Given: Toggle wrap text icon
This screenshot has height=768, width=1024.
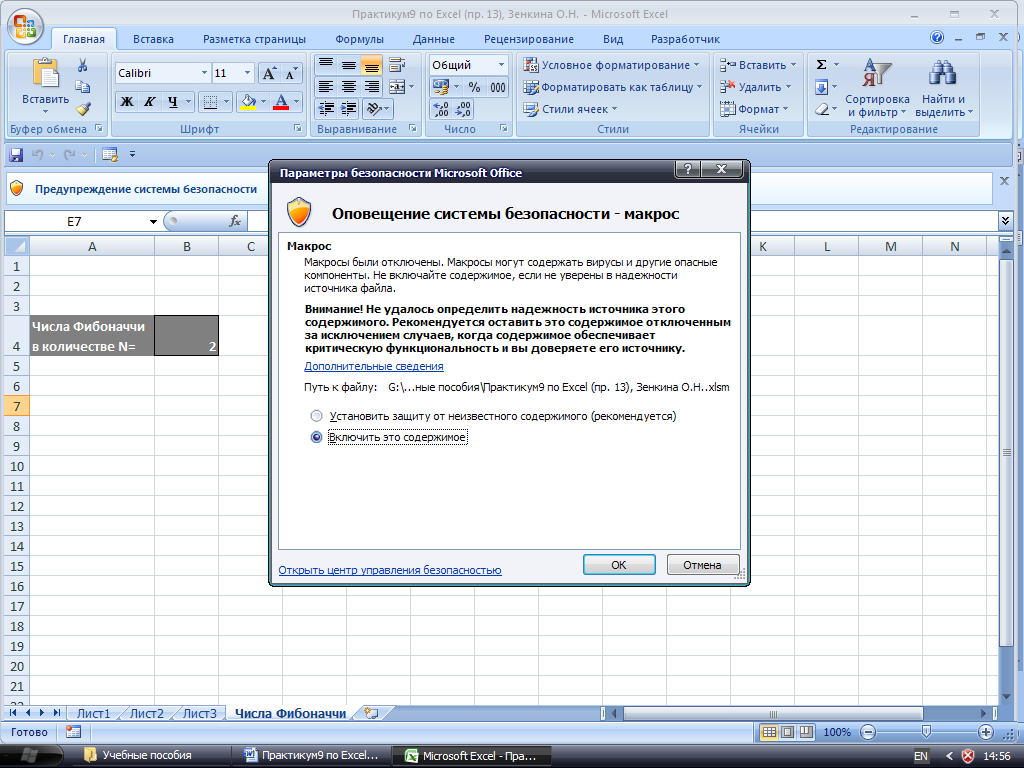Looking at the screenshot, I should click(396, 65).
